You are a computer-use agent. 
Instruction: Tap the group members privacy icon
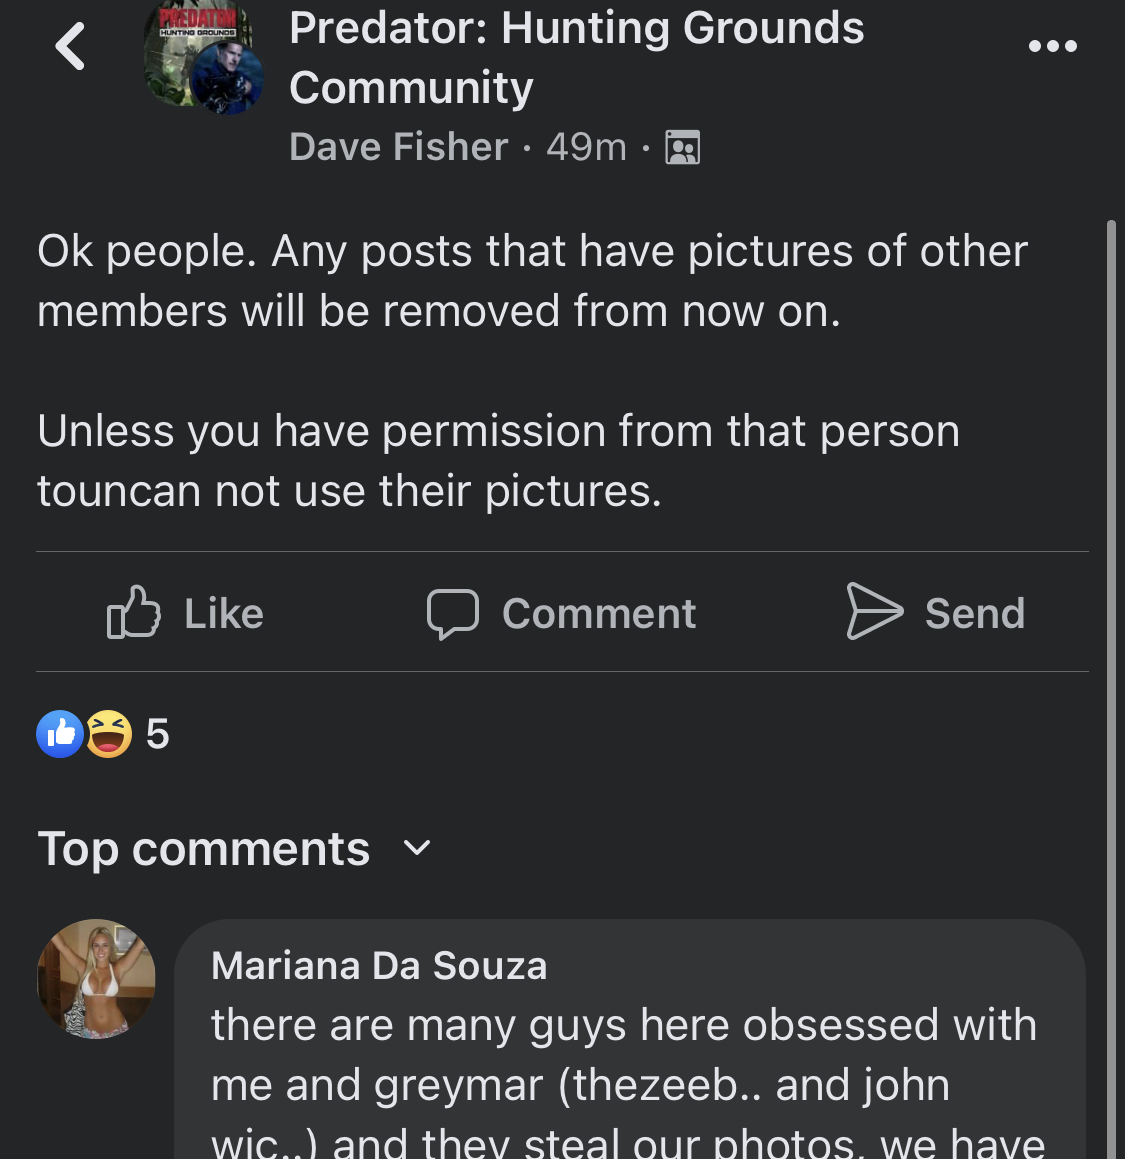[682, 147]
